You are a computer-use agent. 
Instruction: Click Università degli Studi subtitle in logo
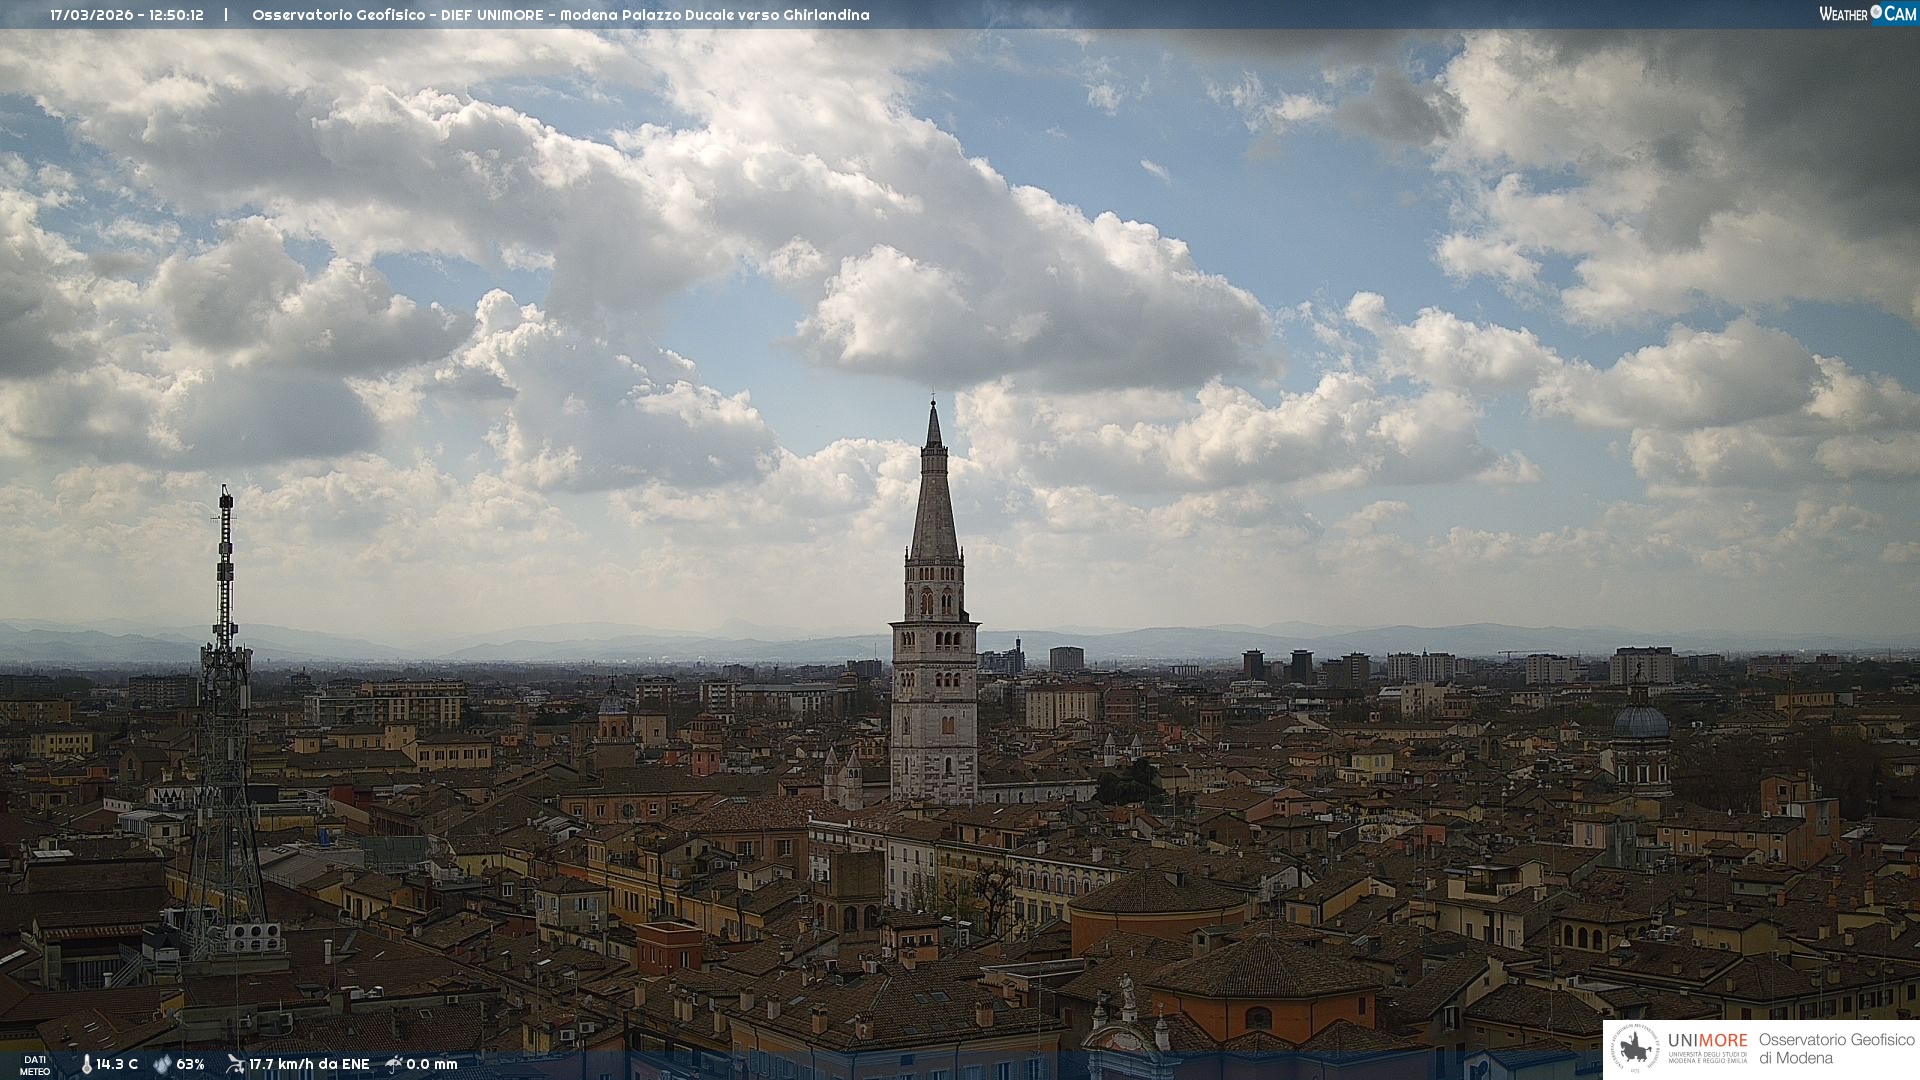1707,1057
